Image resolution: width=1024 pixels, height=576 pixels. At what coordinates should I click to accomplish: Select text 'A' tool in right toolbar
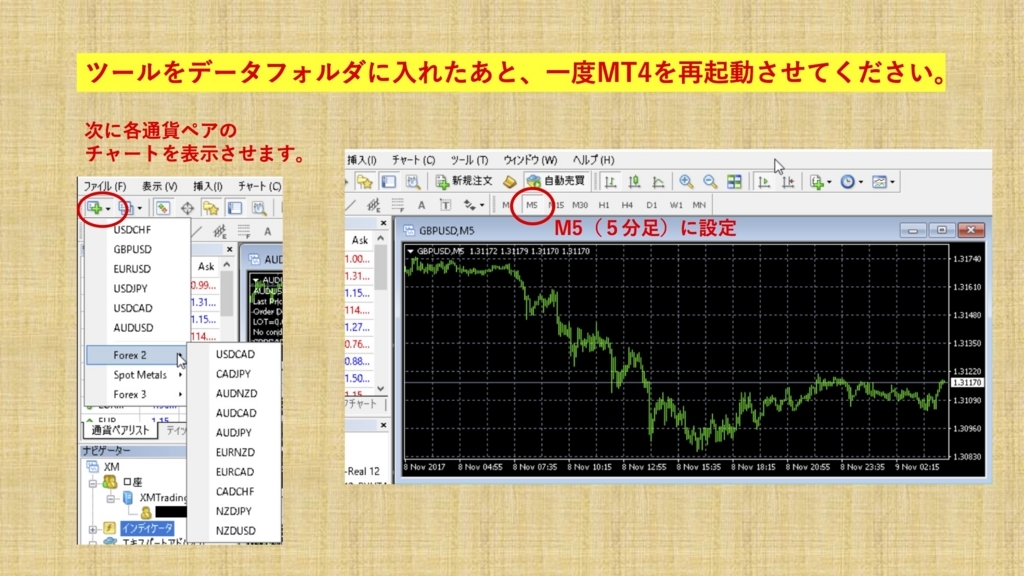[421, 205]
